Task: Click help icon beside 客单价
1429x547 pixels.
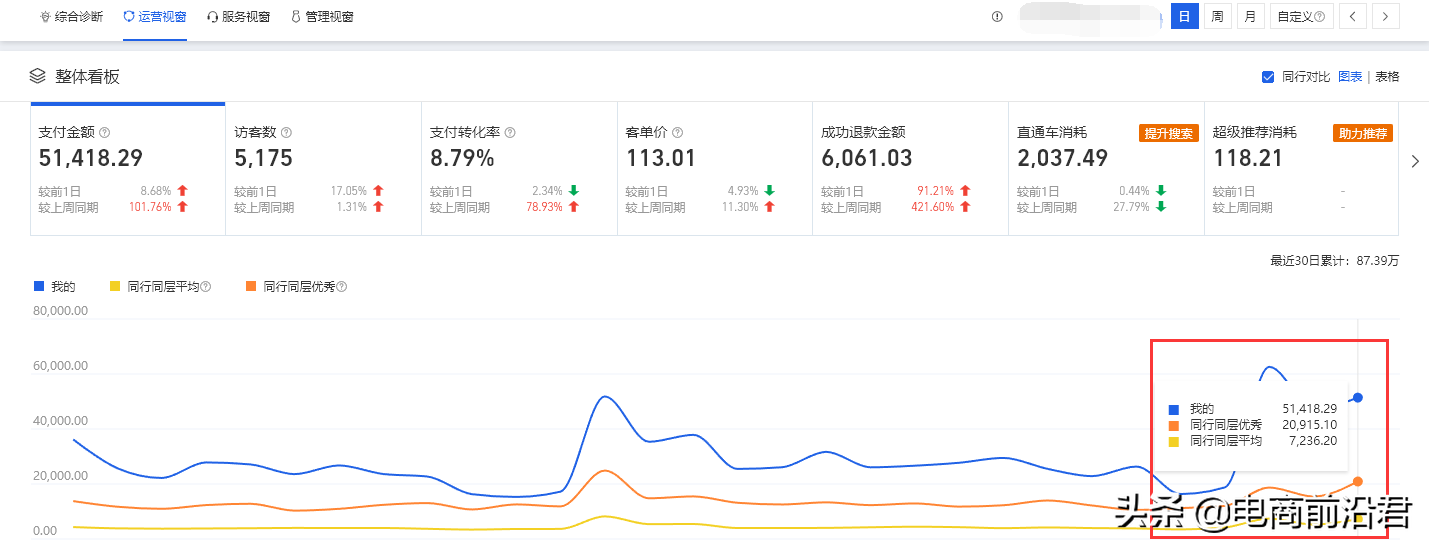Action: coord(676,132)
